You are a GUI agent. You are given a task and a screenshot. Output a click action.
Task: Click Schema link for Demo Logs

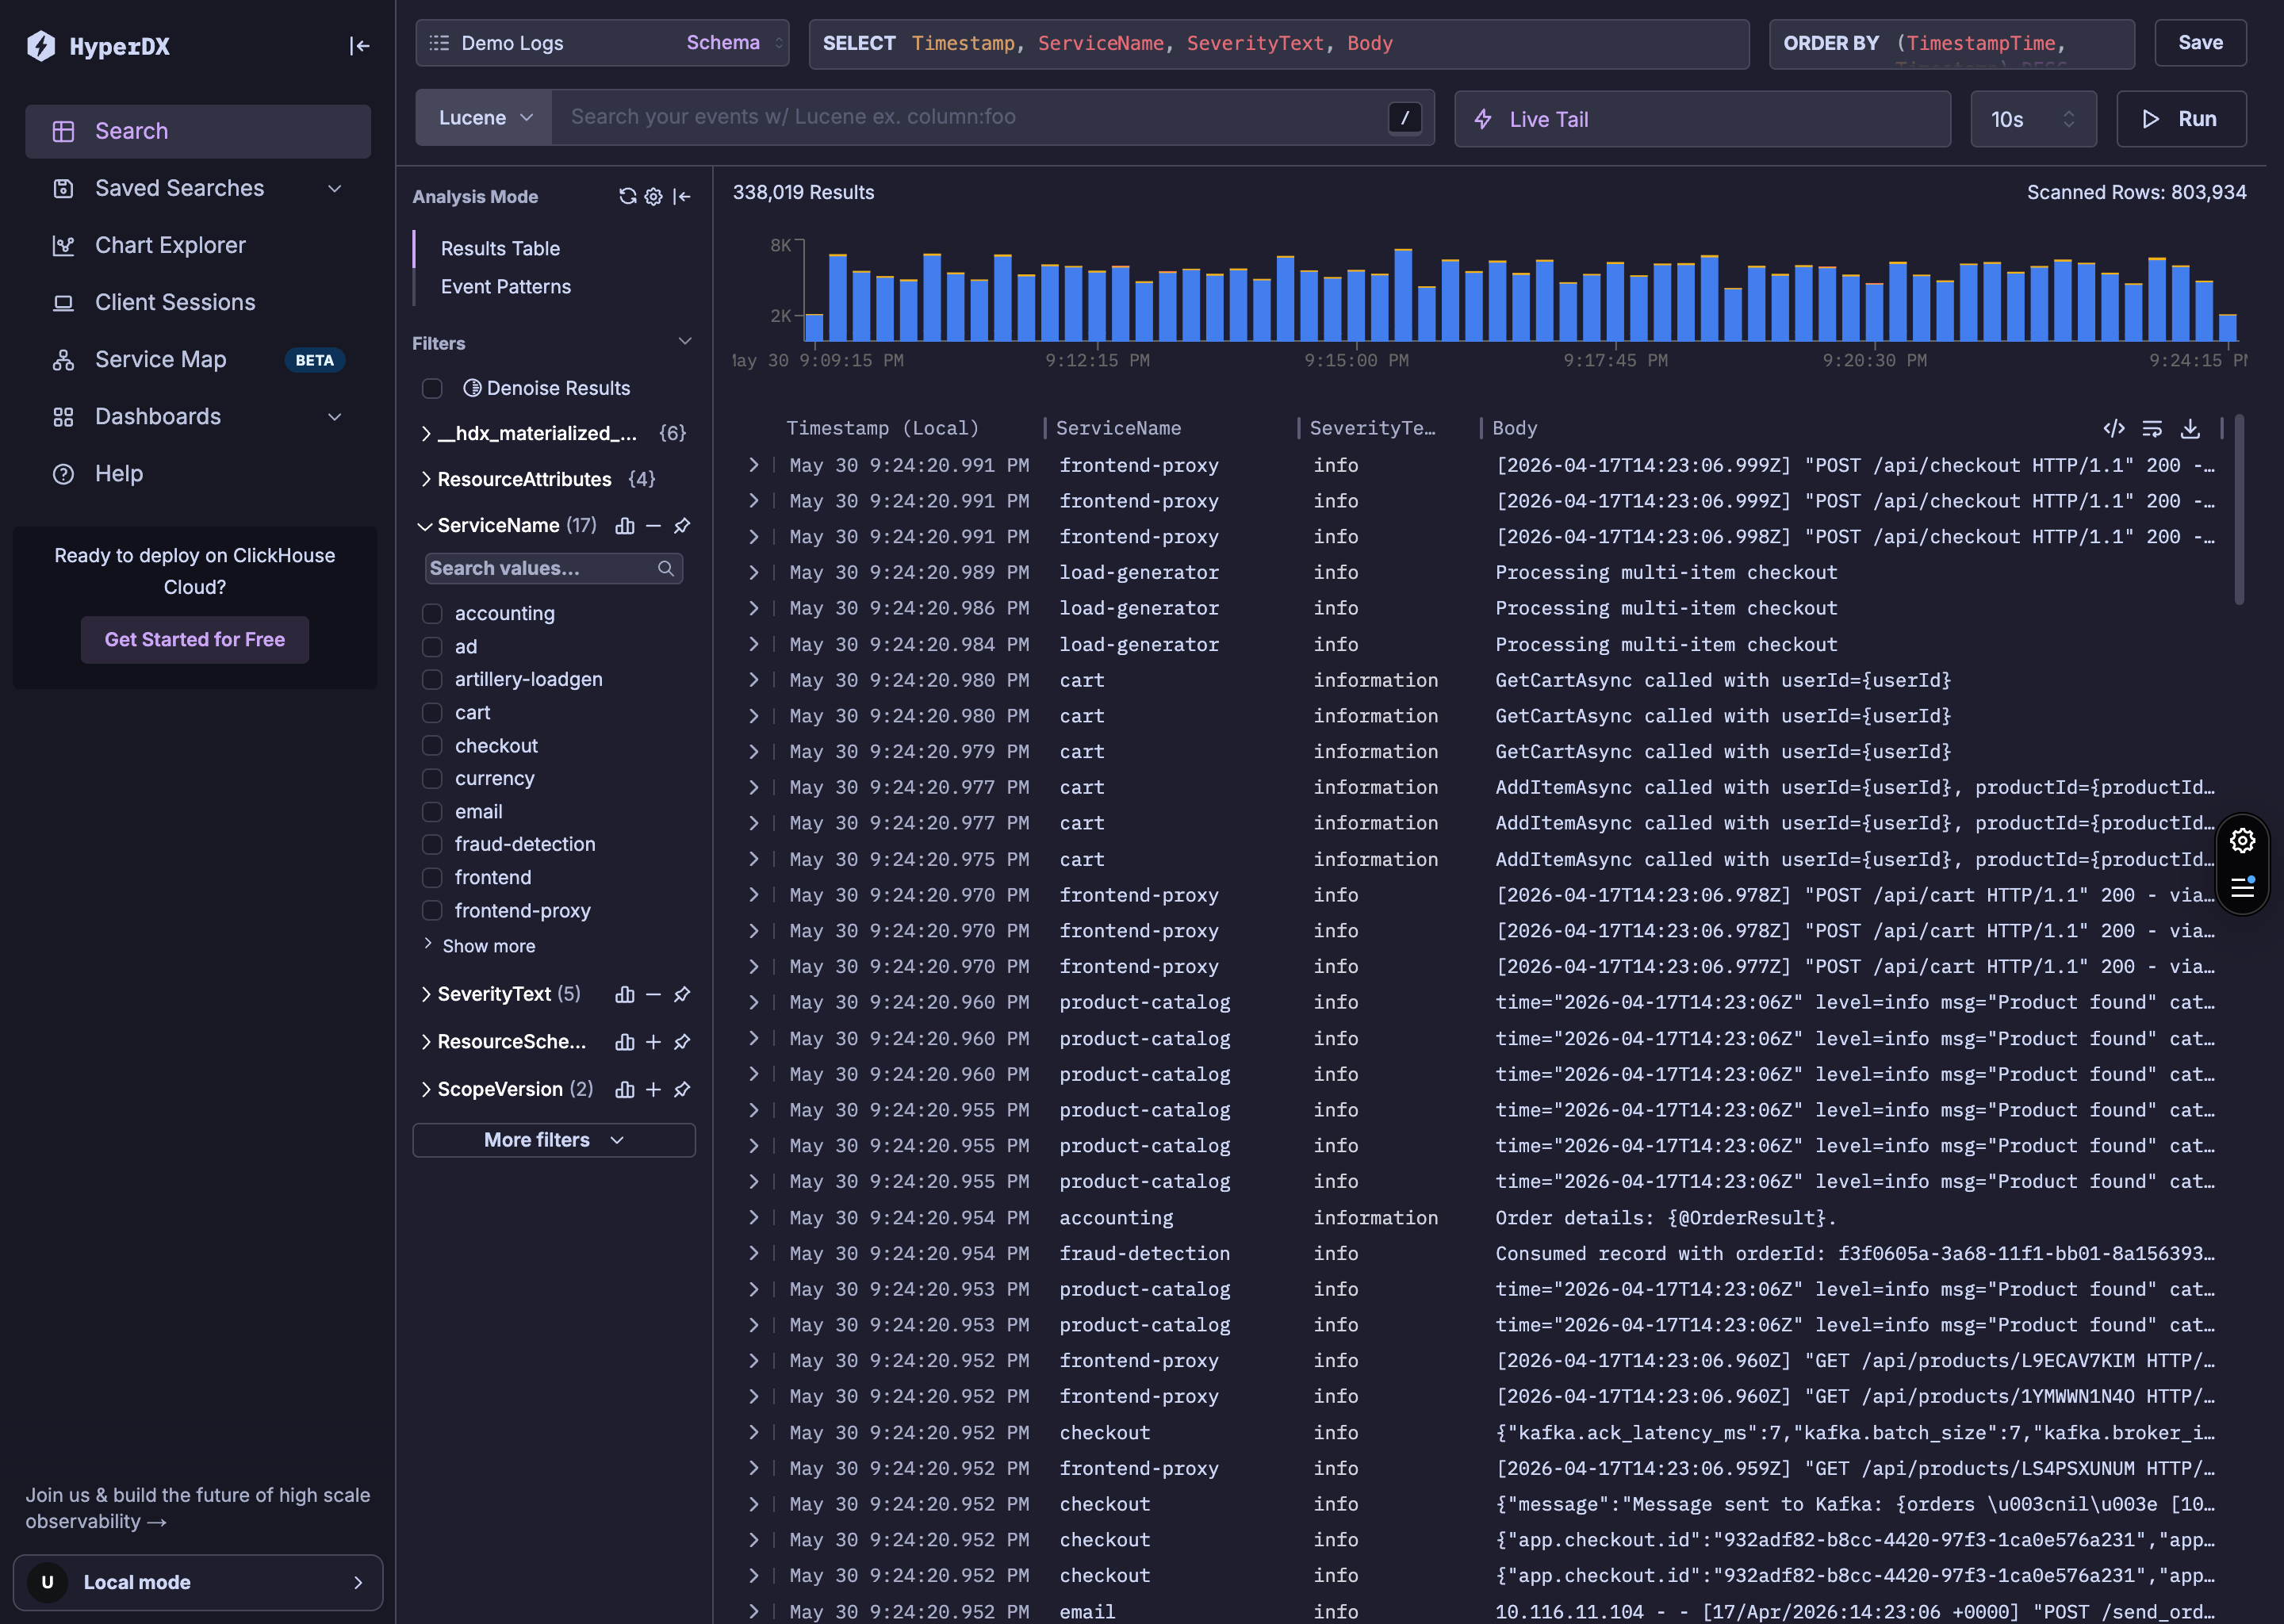point(723,43)
